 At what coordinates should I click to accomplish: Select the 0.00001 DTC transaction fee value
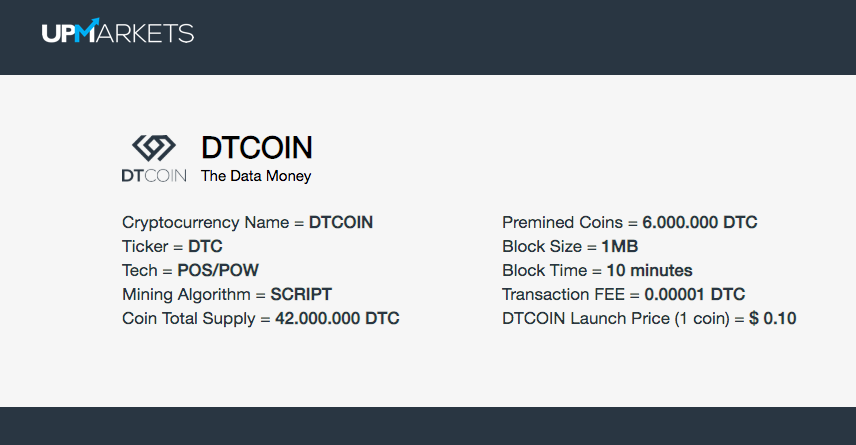click(694, 294)
